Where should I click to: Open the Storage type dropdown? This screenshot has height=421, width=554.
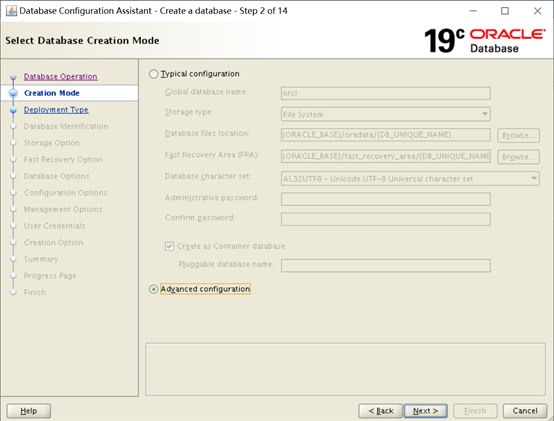pyautogui.click(x=385, y=114)
